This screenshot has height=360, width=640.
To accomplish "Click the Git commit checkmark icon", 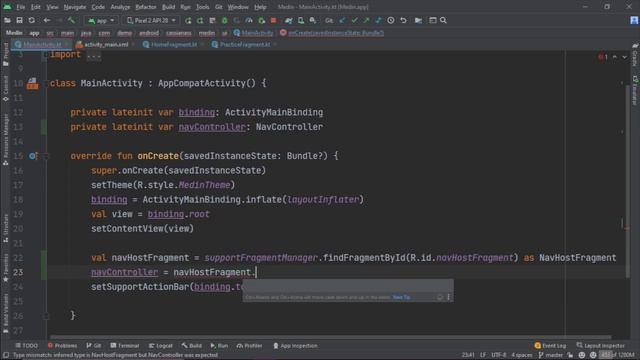I will coord(354,20).
